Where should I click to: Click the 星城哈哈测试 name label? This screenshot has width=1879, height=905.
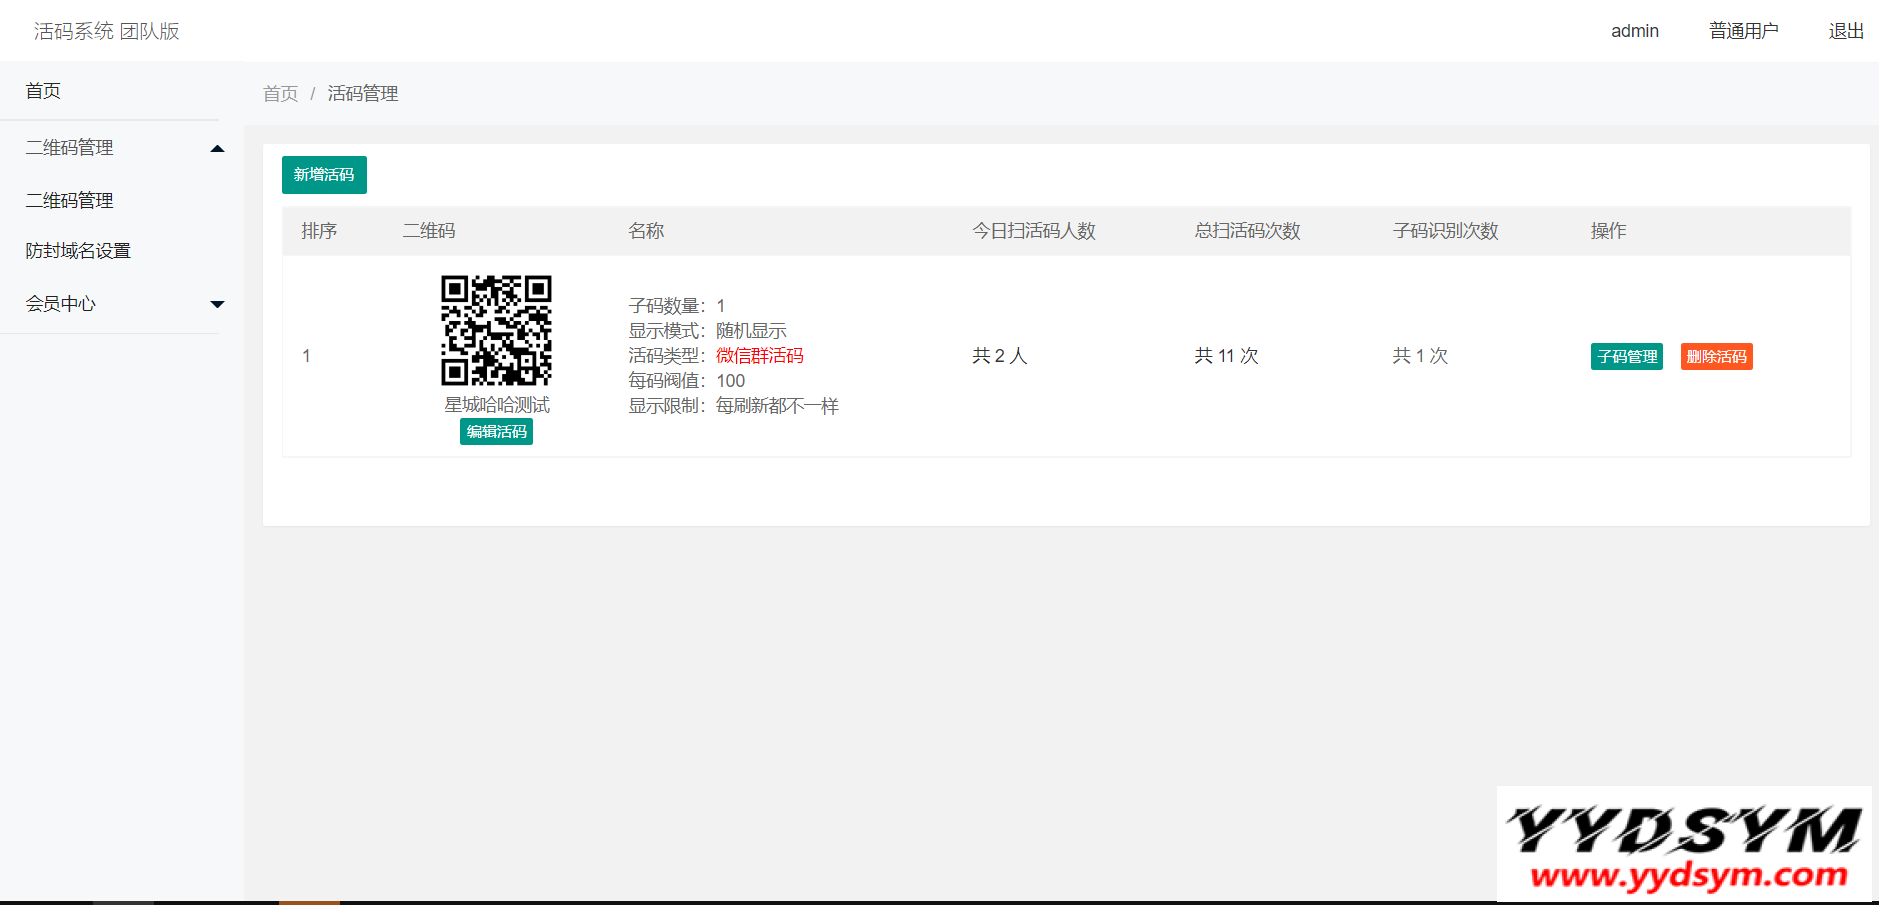point(497,405)
